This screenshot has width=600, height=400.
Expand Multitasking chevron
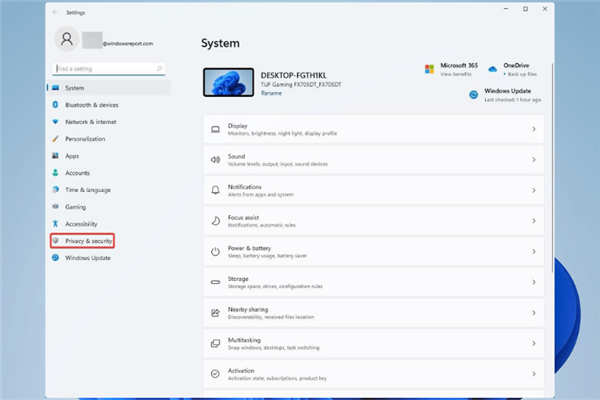(x=533, y=343)
